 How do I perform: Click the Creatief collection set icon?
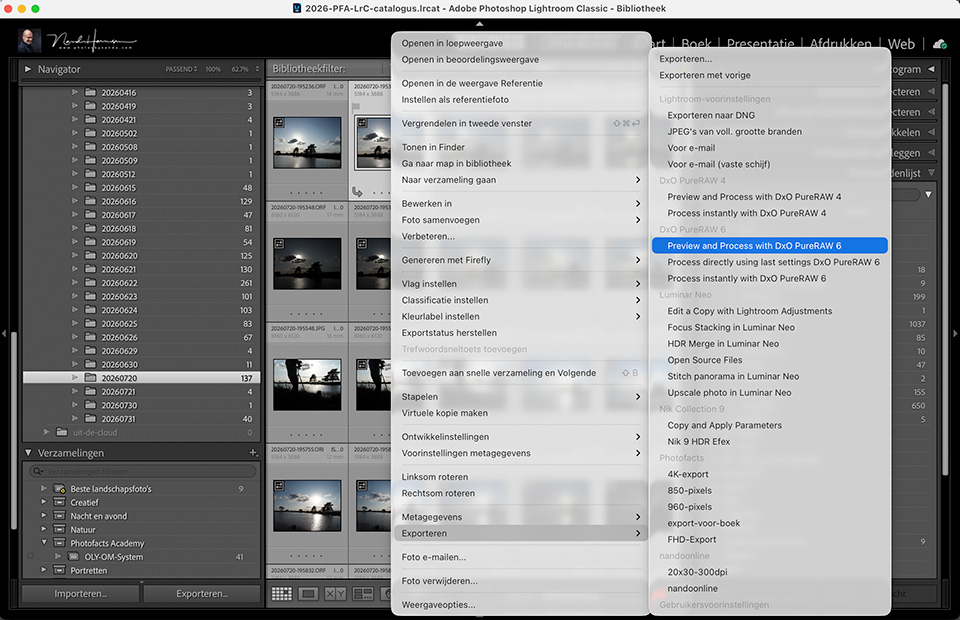(x=59, y=502)
